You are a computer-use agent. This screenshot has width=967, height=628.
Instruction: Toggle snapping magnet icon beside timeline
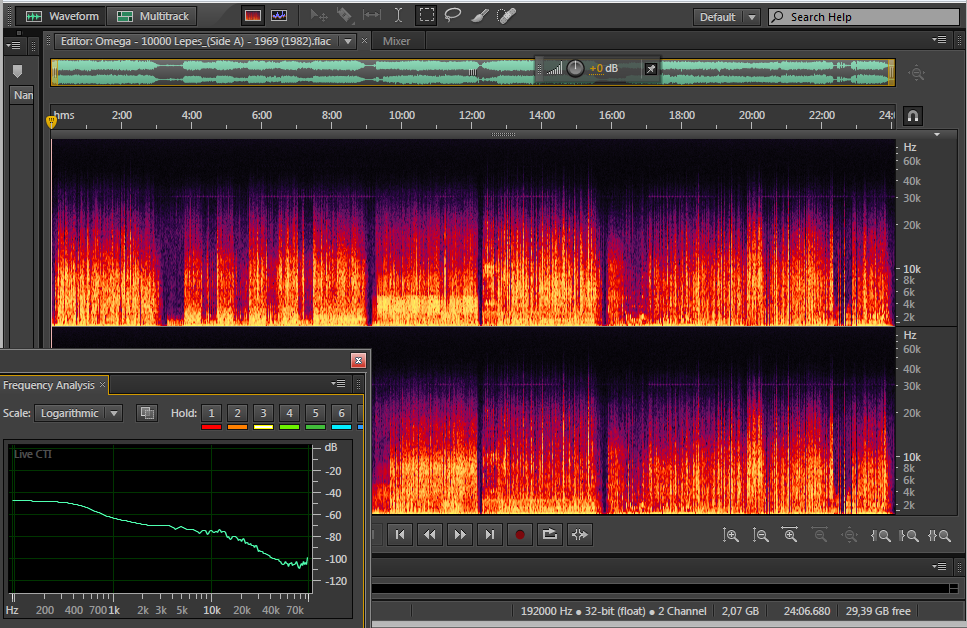click(x=913, y=116)
